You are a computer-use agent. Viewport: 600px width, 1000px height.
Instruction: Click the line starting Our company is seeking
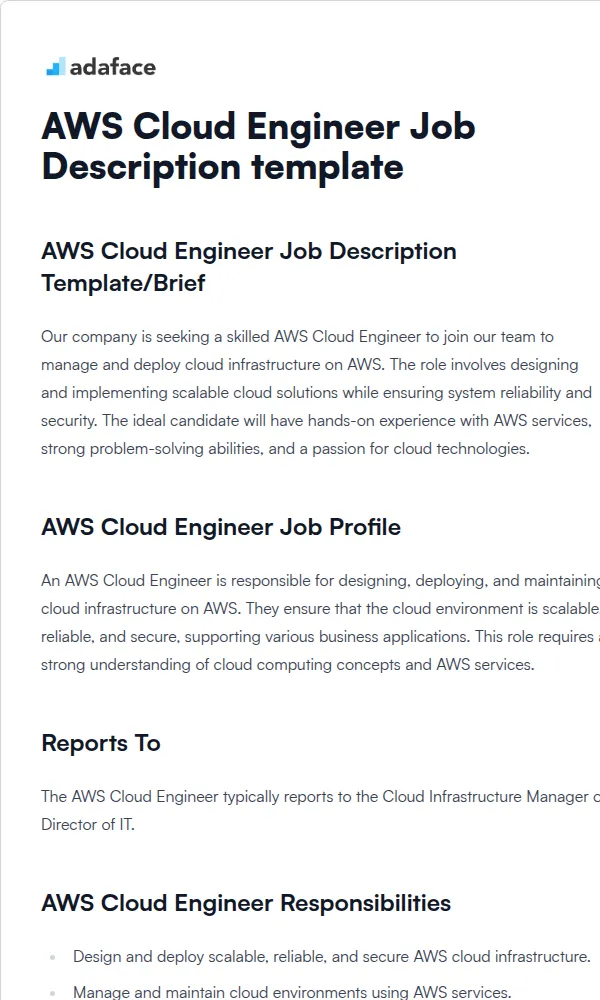297,337
